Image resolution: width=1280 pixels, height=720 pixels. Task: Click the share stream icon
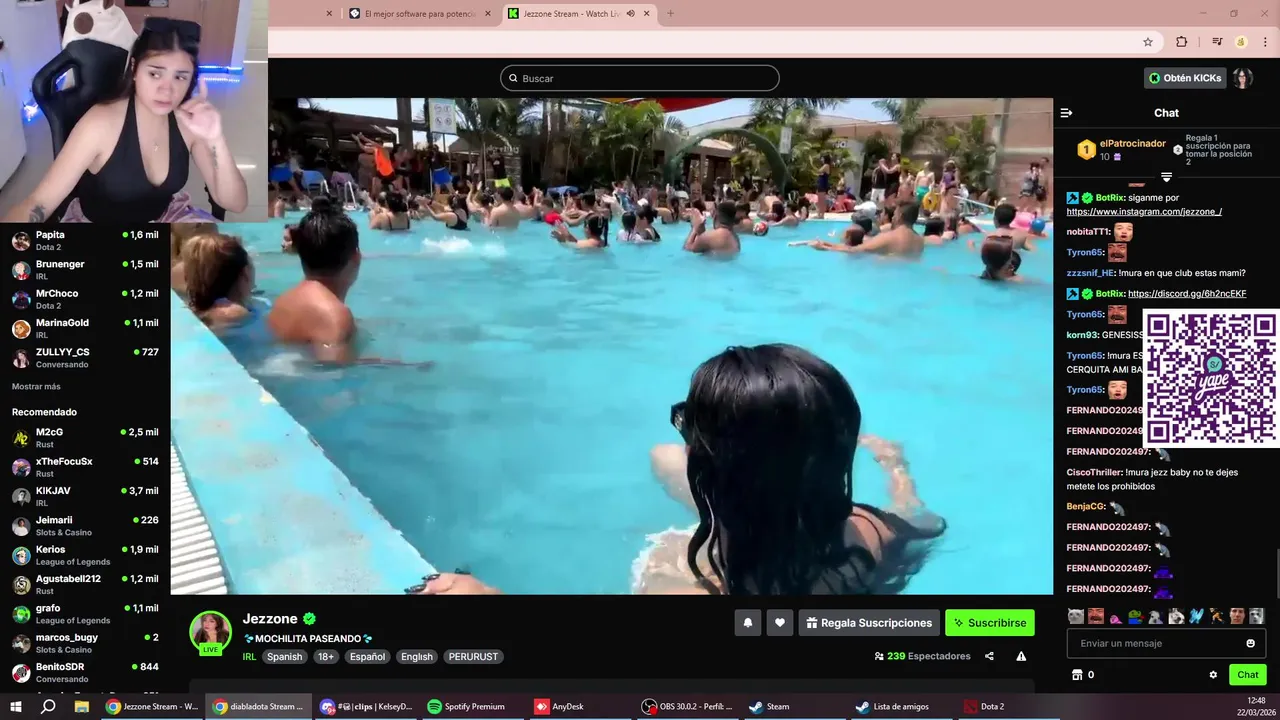[989, 656]
